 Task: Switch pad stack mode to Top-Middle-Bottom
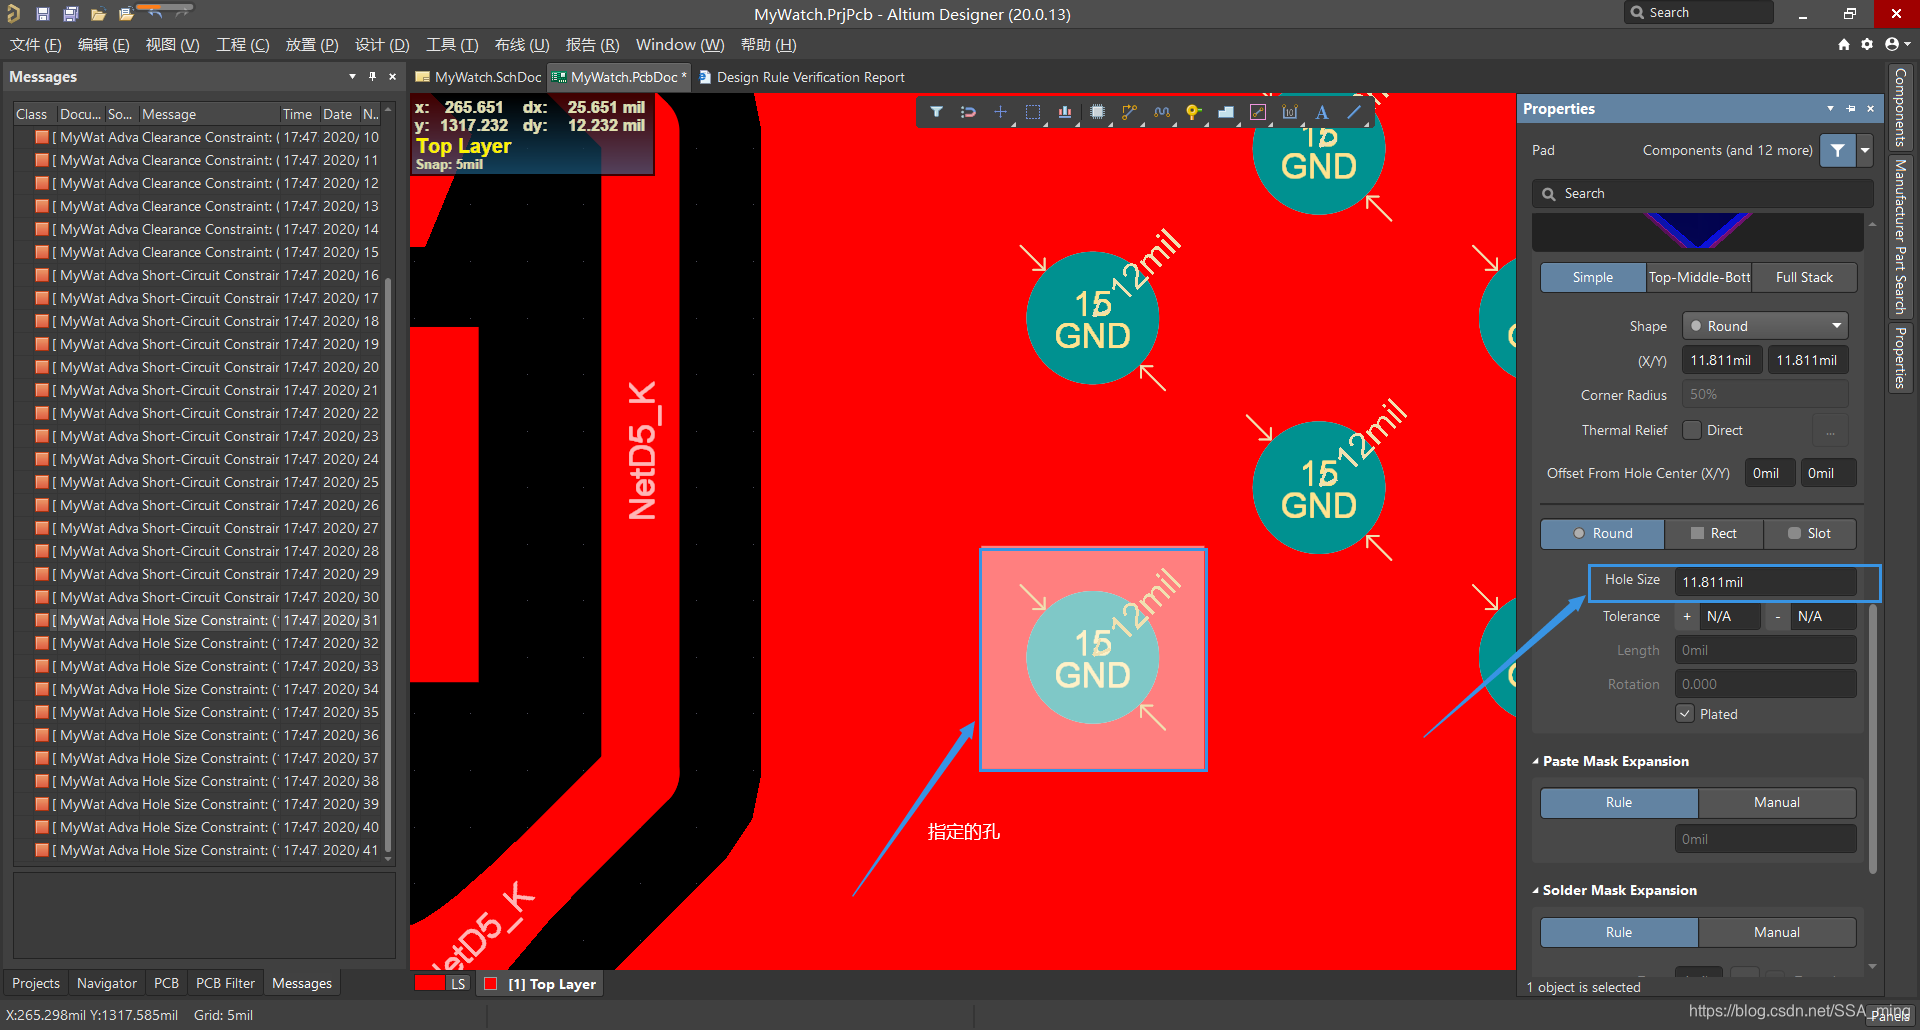click(1699, 277)
